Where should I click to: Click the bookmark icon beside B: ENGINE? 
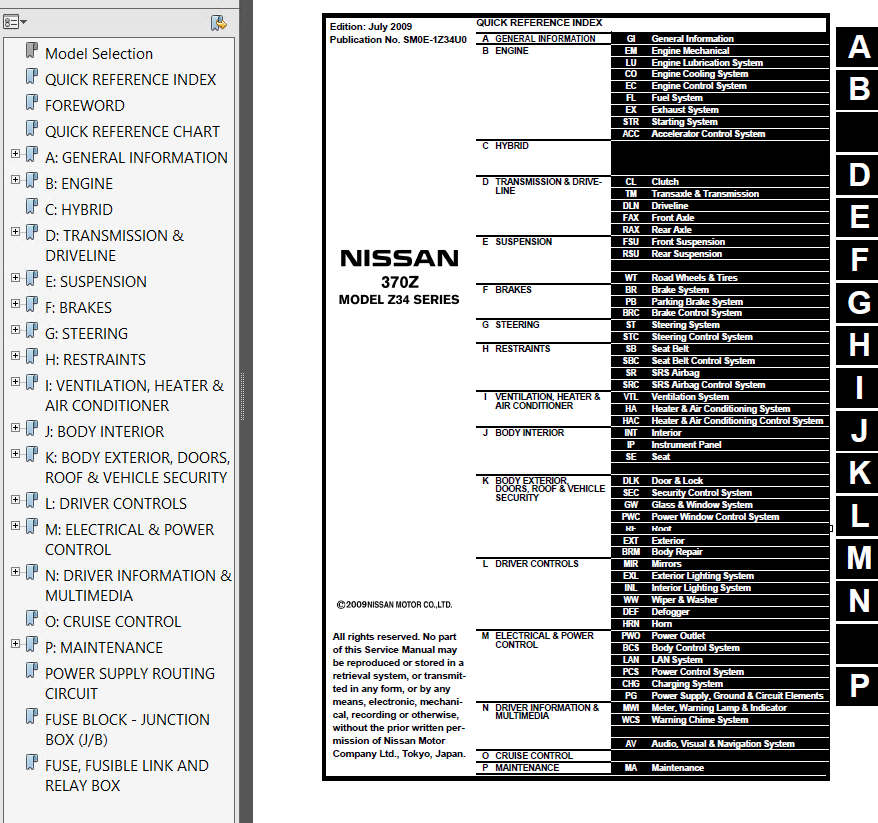[x=32, y=180]
